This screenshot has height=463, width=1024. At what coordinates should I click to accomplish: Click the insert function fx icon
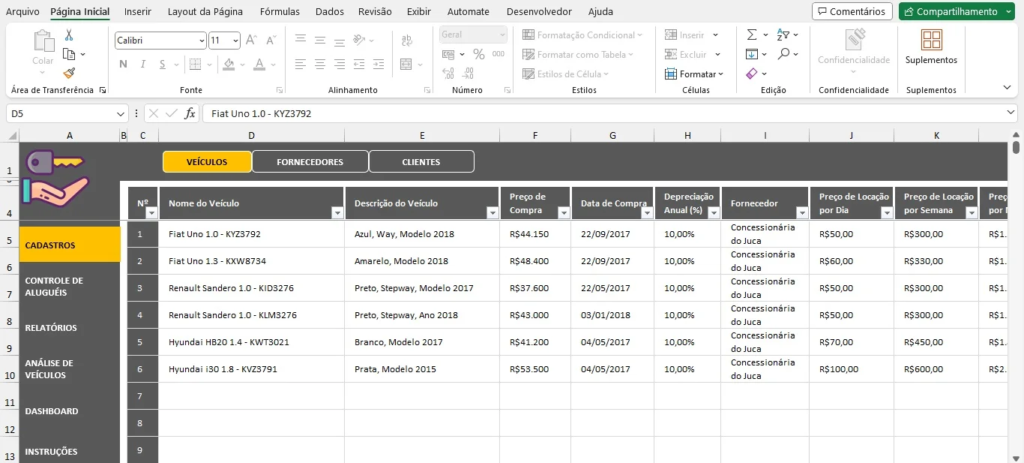[x=190, y=113]
